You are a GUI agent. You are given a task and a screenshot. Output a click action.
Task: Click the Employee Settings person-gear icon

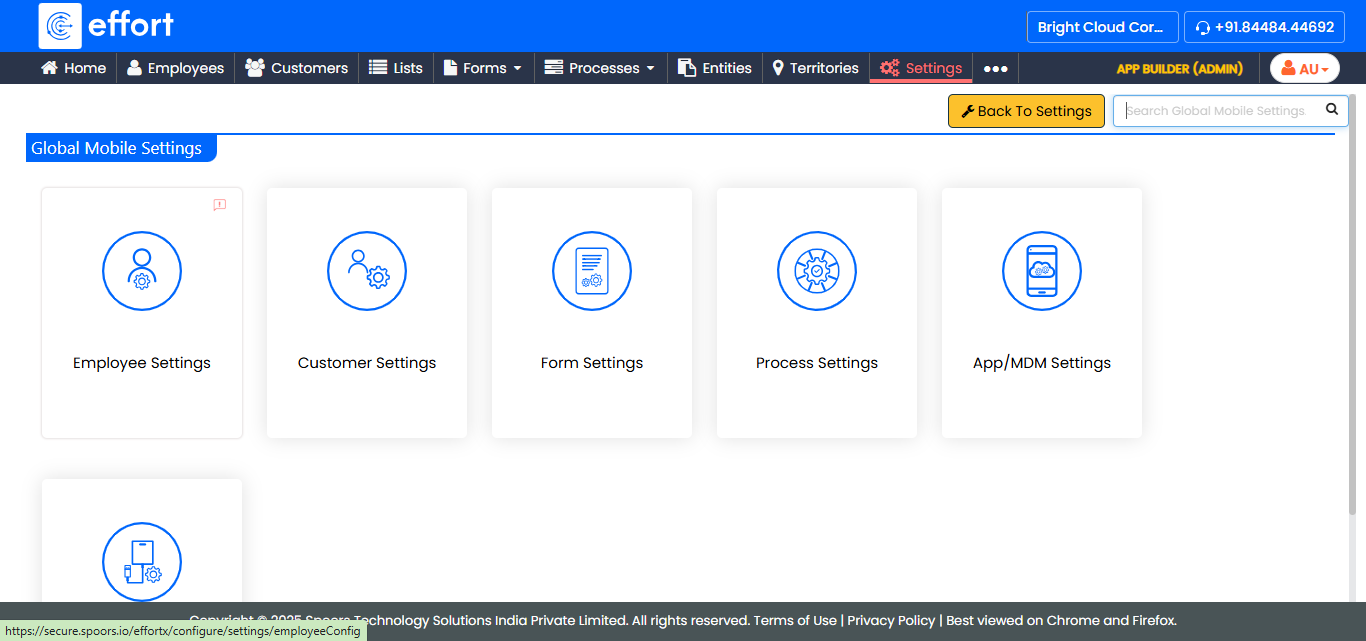tap(142, 271)
